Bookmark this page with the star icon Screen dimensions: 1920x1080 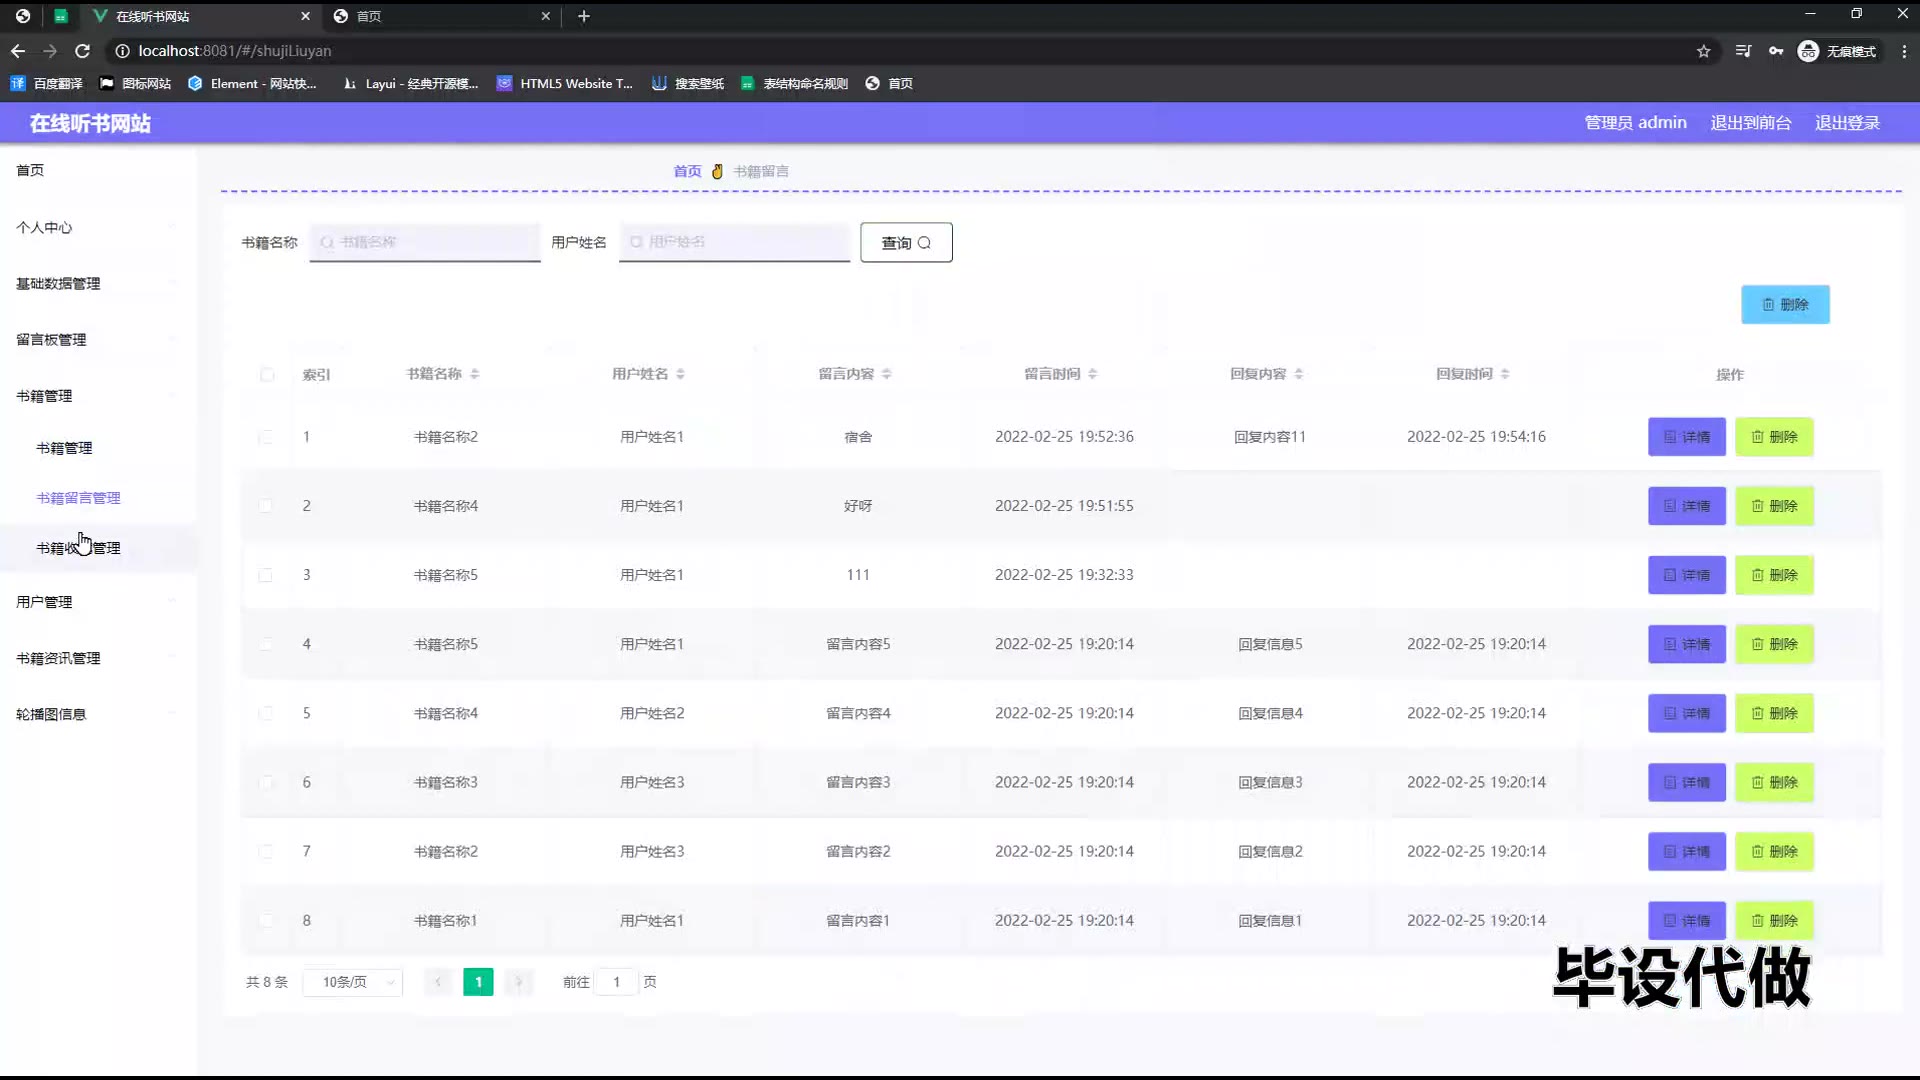click(x=1704, y=51)
